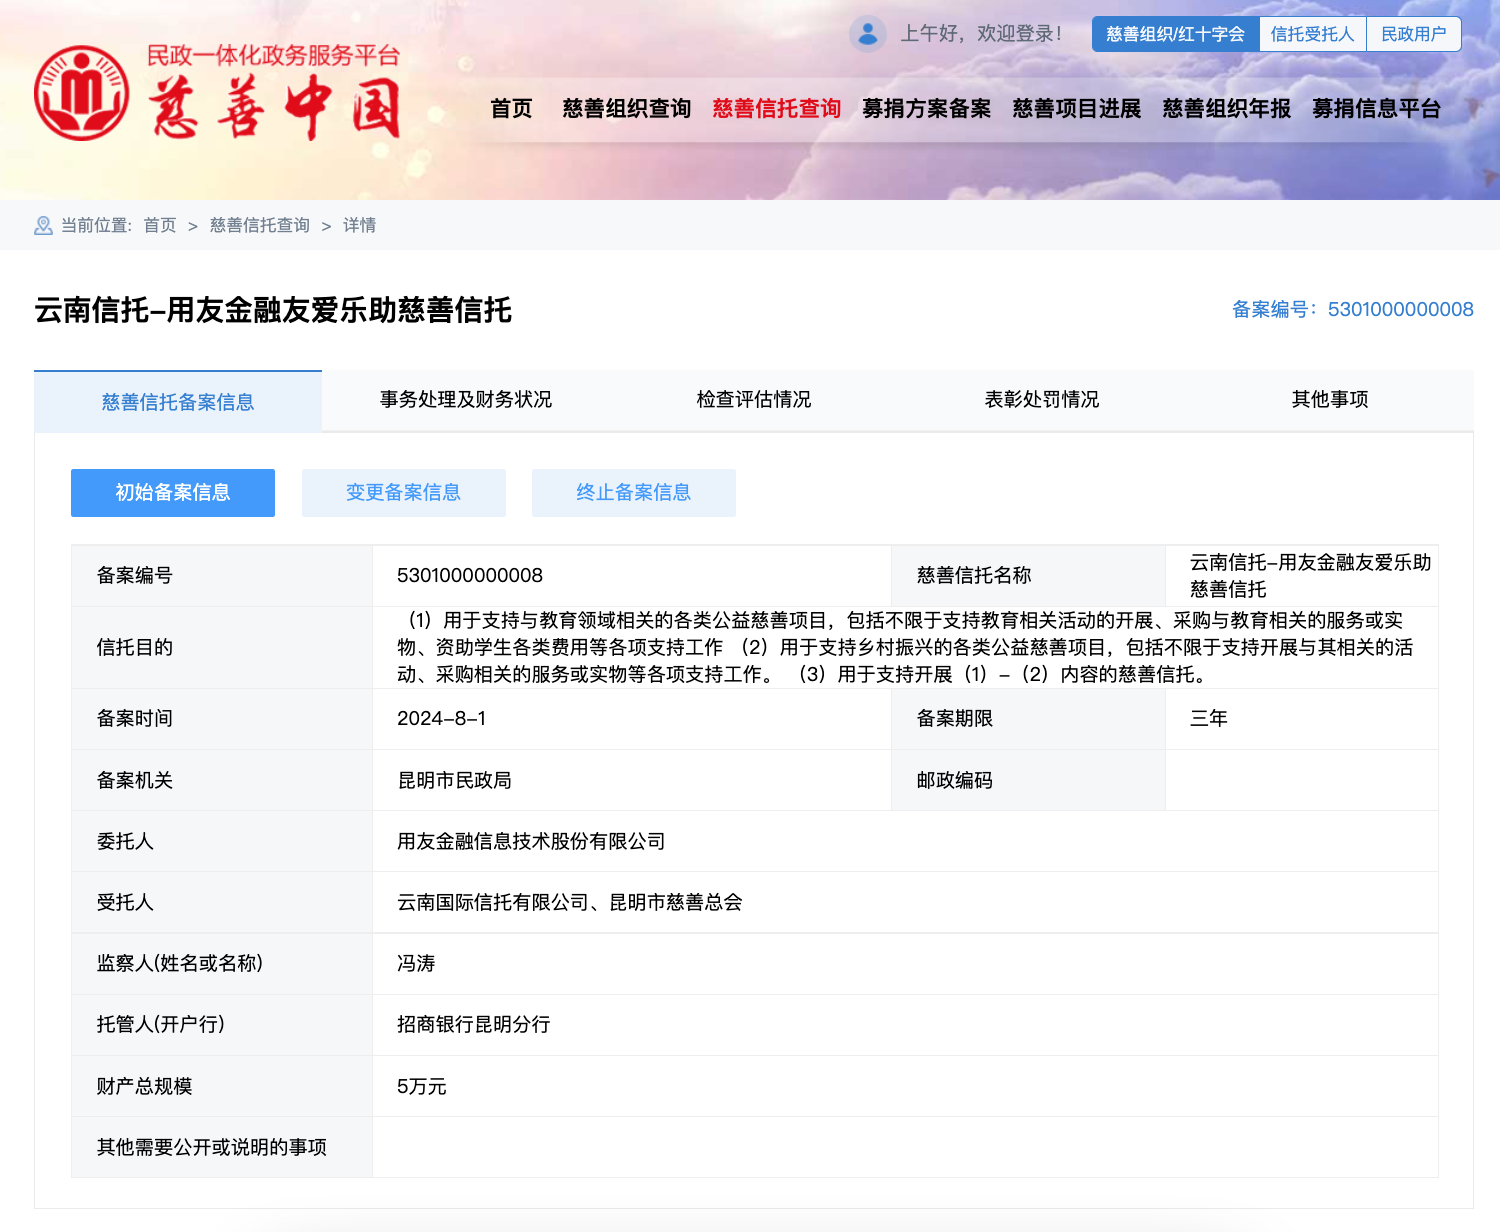Click the user avatar icon
Image resolution: width=1500 pixels, height=1232 pixels.
tap(867, 34)
